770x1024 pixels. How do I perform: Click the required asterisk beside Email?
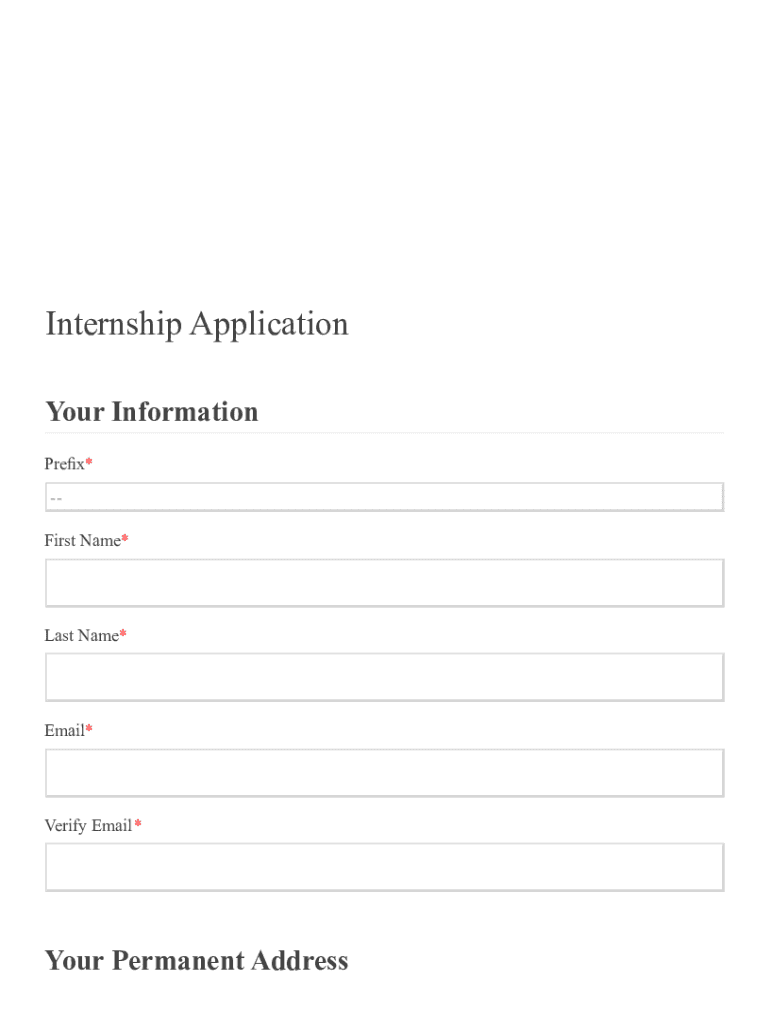pos(89,730)
